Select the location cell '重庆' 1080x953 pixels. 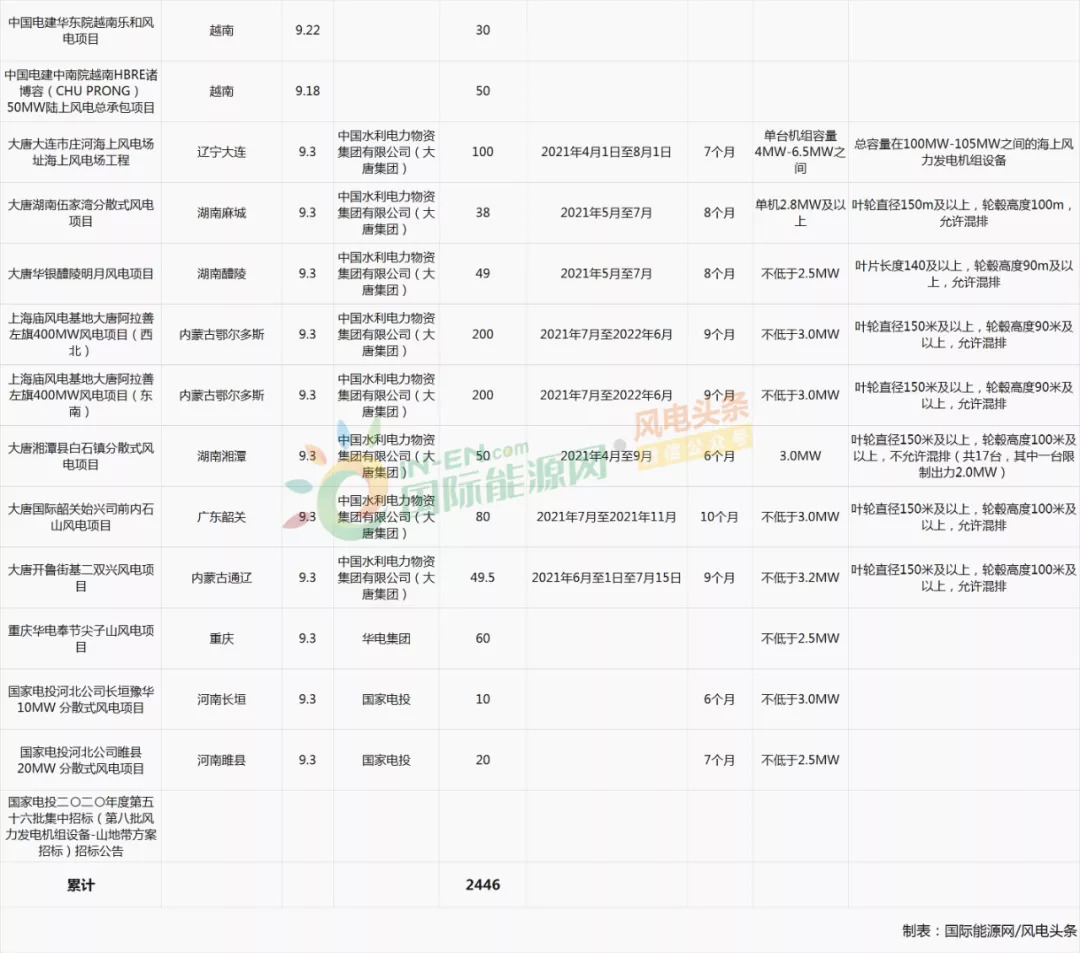click(221, 638)
